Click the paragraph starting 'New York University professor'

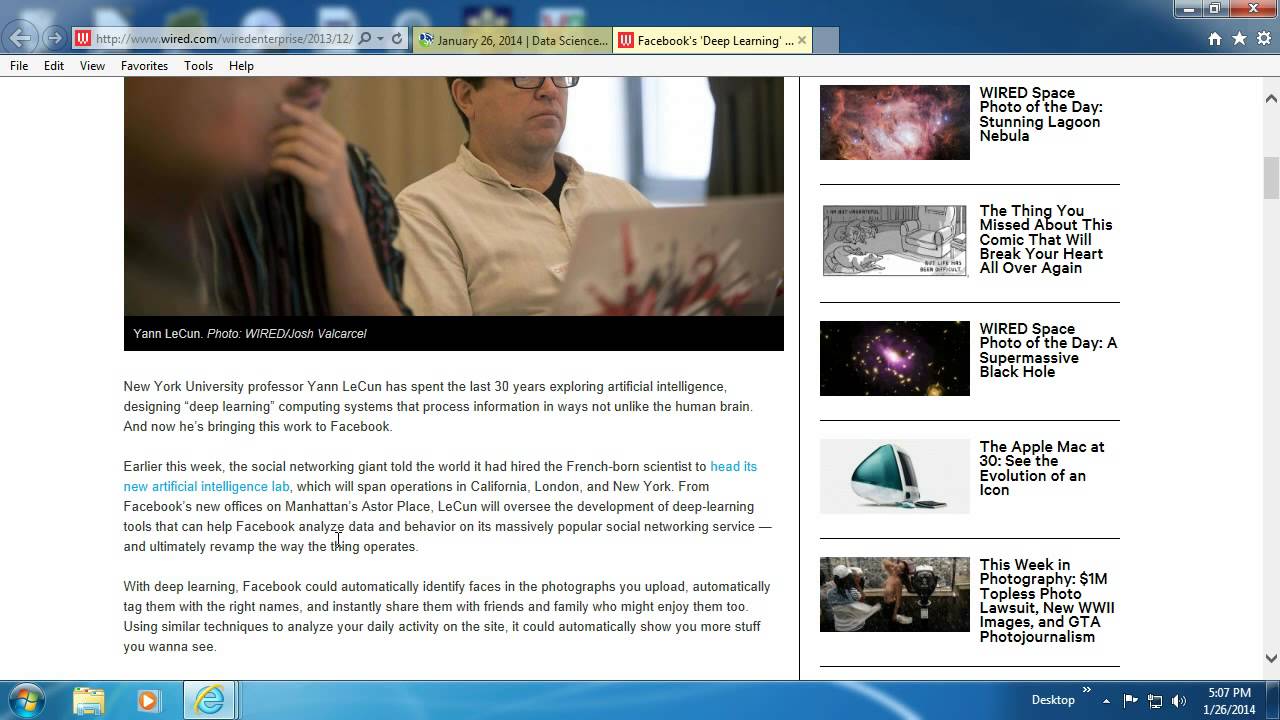tap(438, 406)
